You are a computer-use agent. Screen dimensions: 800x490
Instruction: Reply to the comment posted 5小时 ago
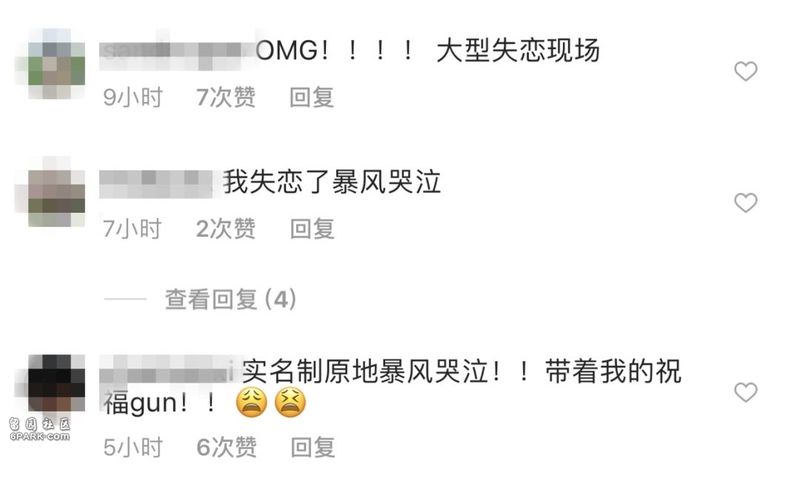(313, 447)
